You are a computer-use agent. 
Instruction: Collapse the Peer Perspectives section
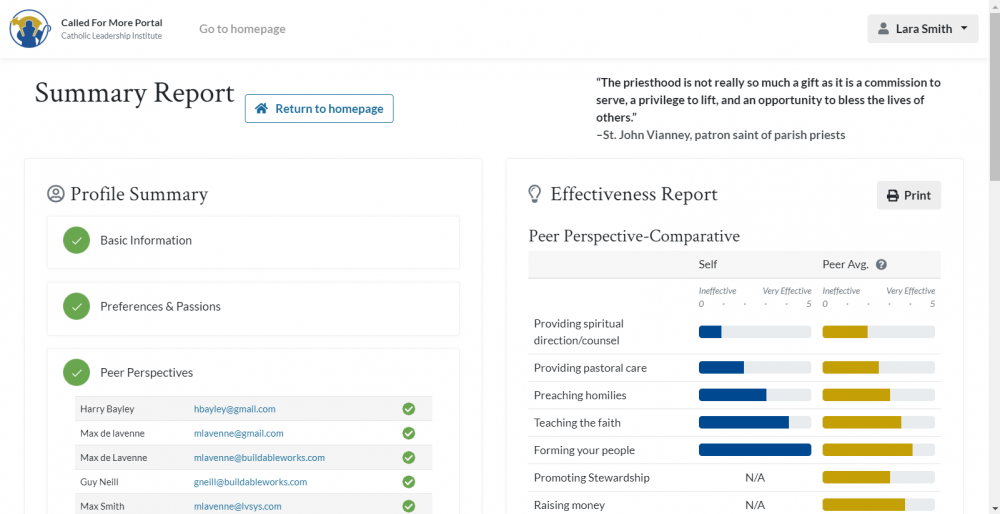coord(253,372)
